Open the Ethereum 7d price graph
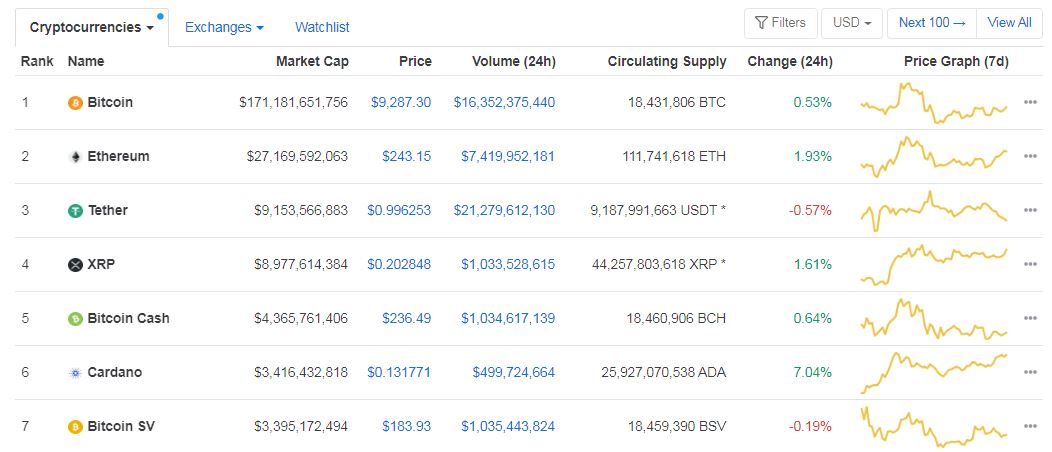The width and height of the screenshot is (1052, 452). 934,156
